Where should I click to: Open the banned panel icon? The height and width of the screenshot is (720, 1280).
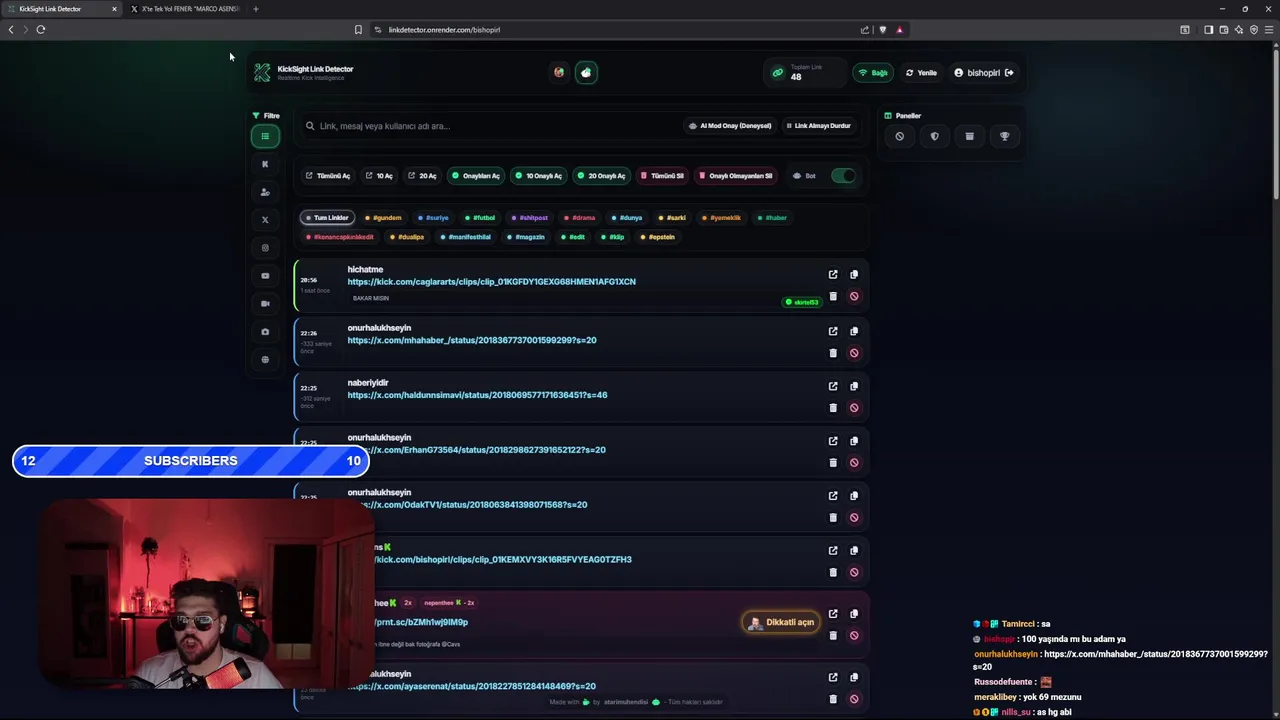click(x=899, y=136)
